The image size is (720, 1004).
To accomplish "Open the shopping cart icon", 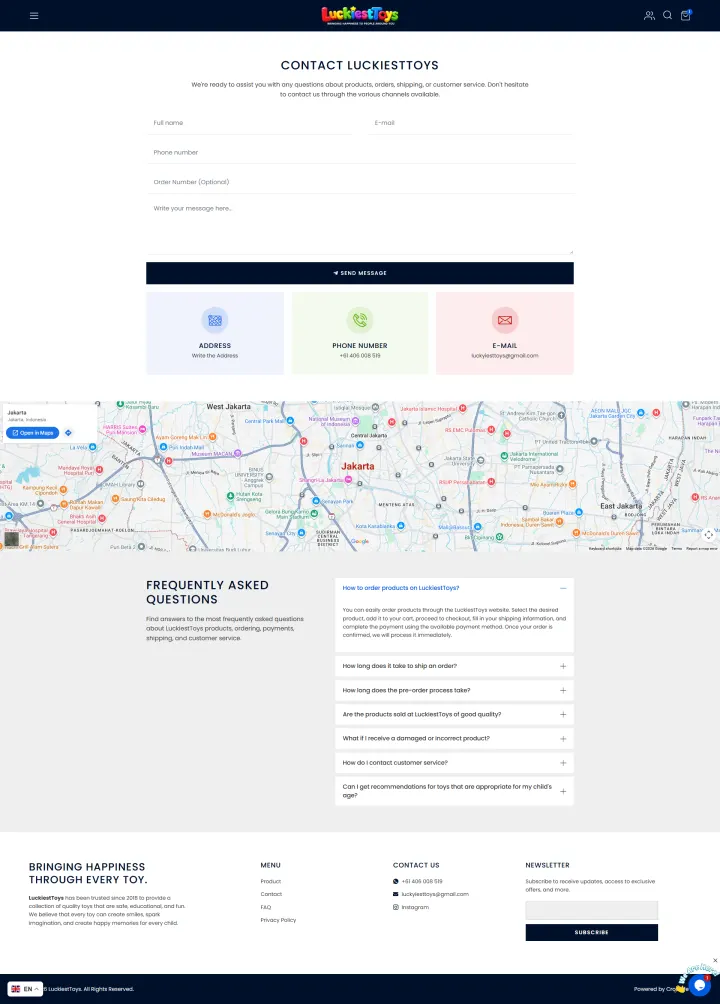I will pos(685,15).
